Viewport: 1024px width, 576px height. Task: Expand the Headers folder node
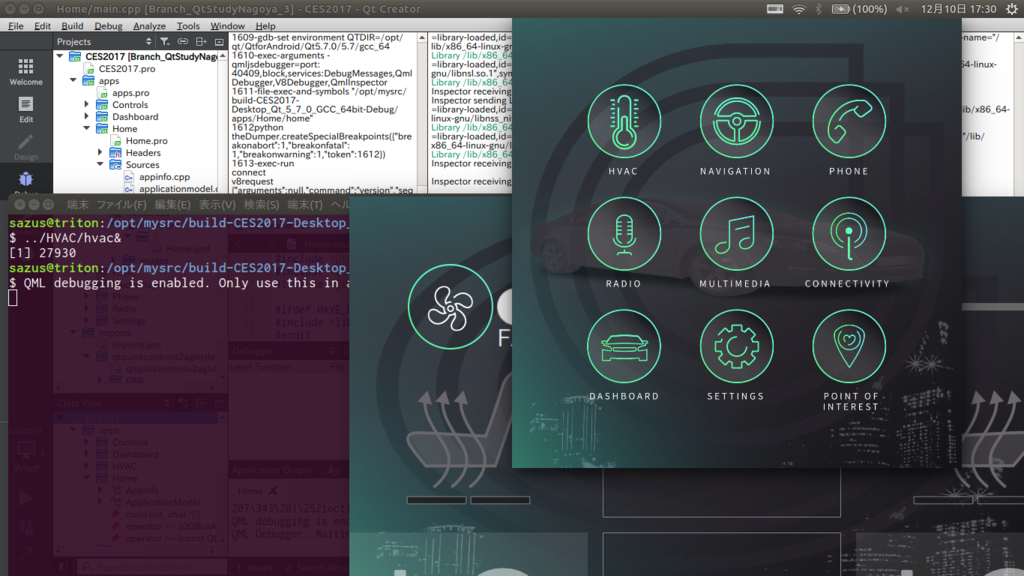coord(100,152)
